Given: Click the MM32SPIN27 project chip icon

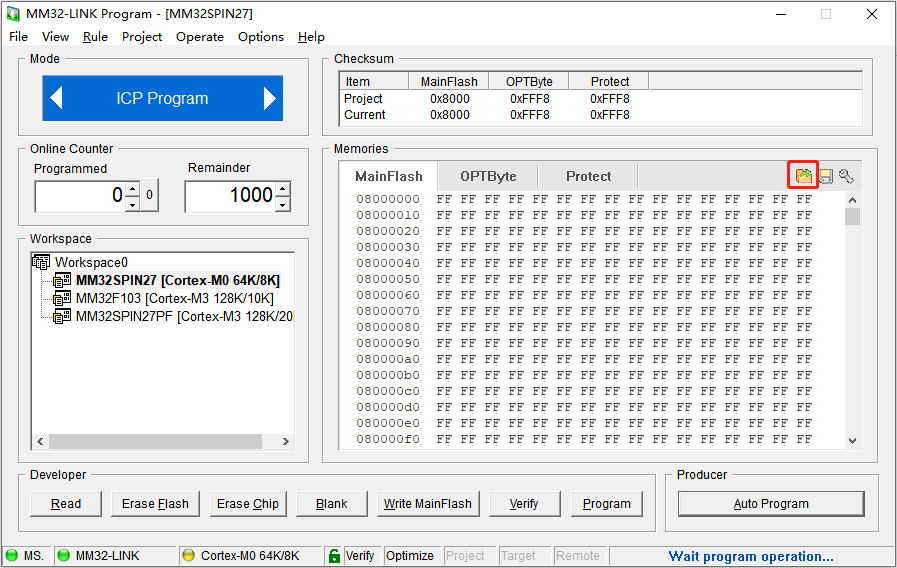Looking at the screenshot, I should [62, 280].
